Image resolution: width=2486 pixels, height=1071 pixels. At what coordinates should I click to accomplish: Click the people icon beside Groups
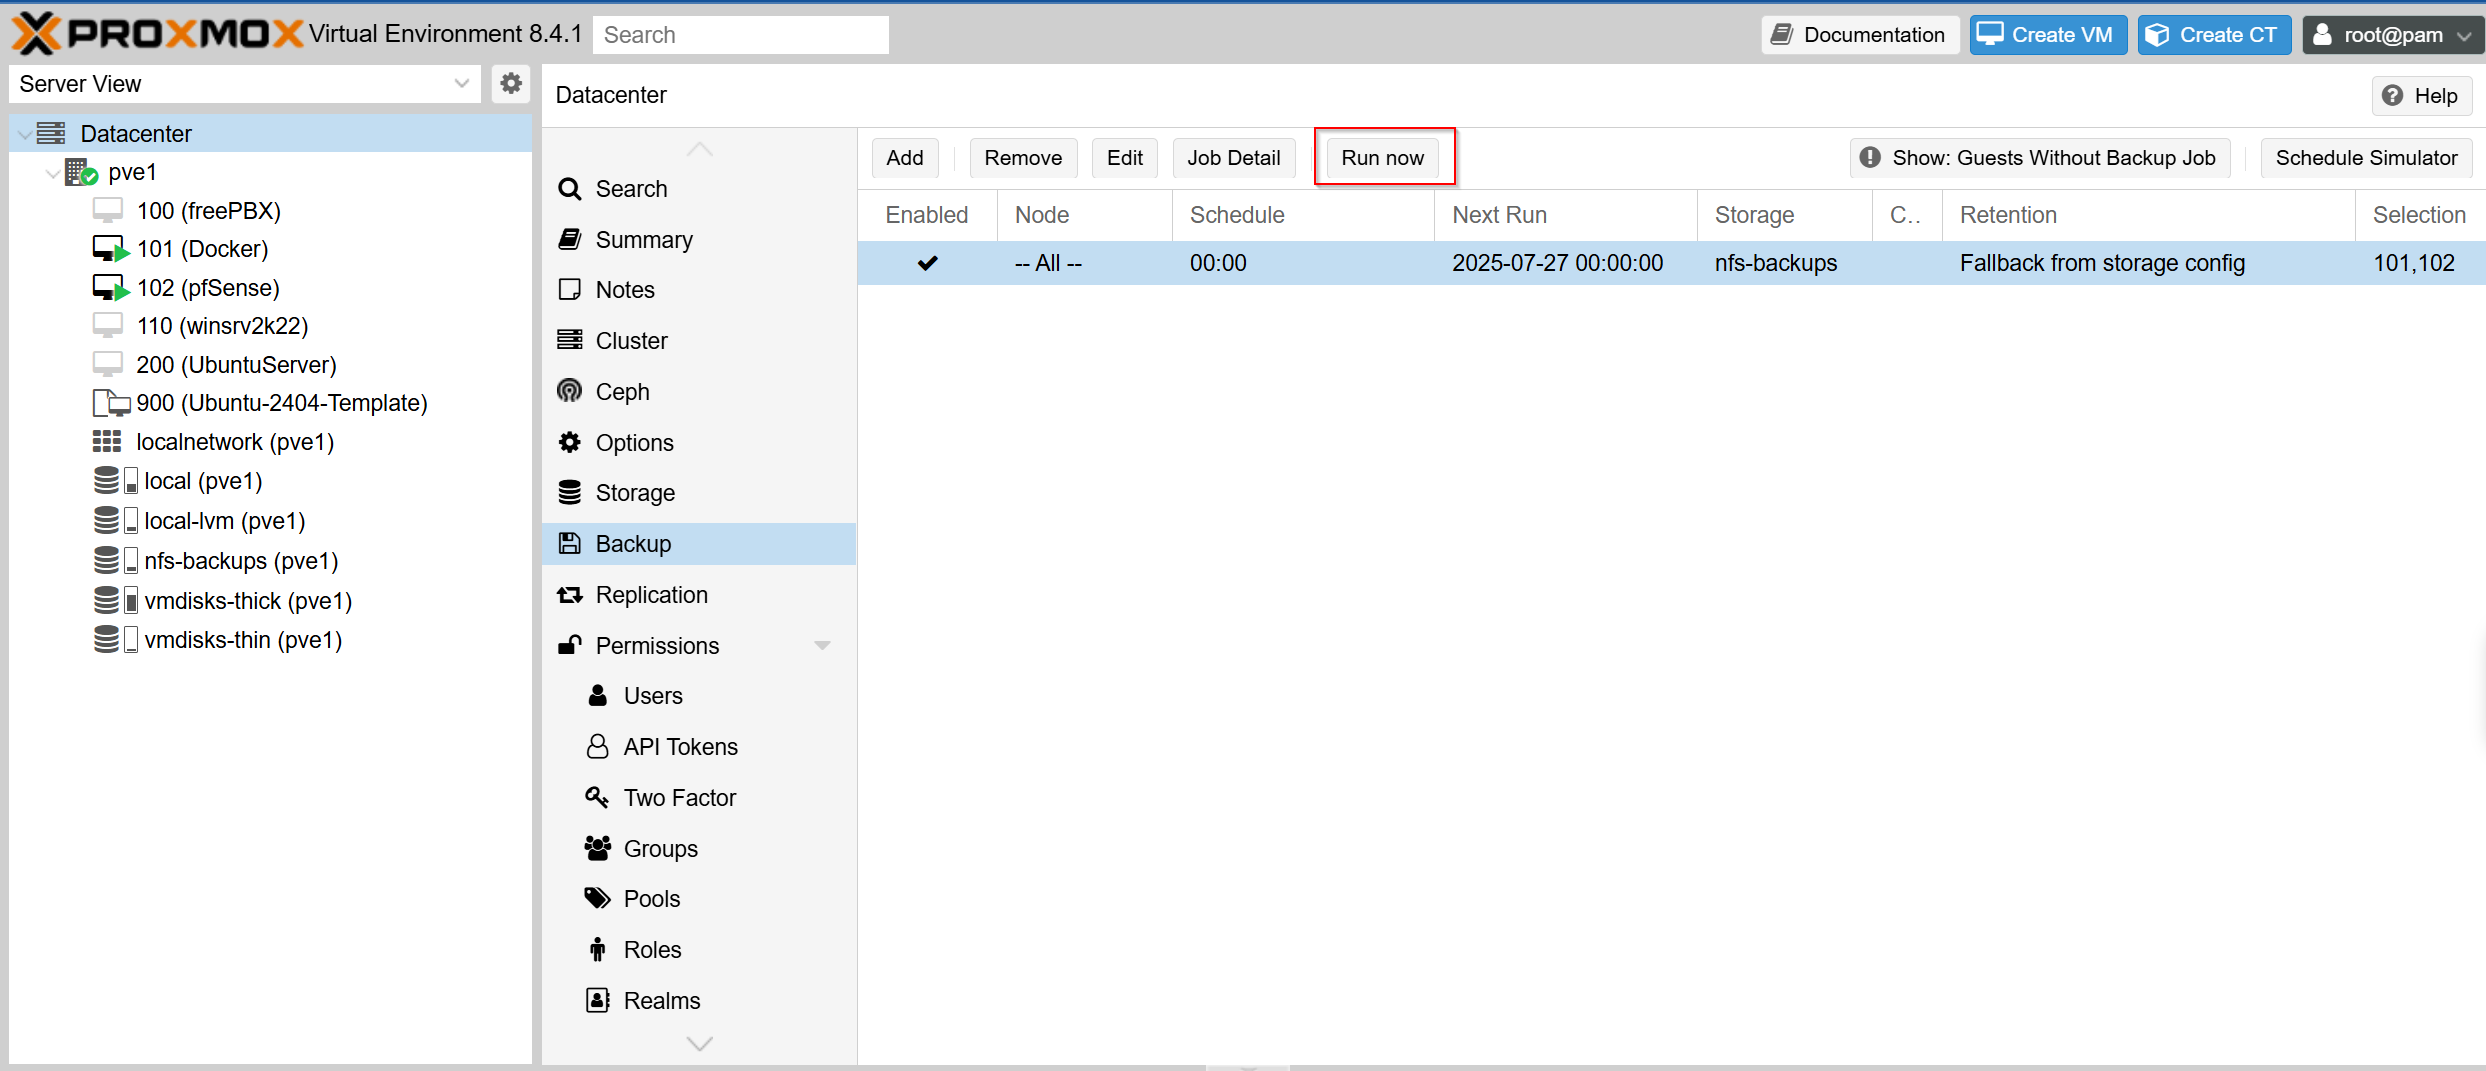pyautogui.click(x=598, y=848)
